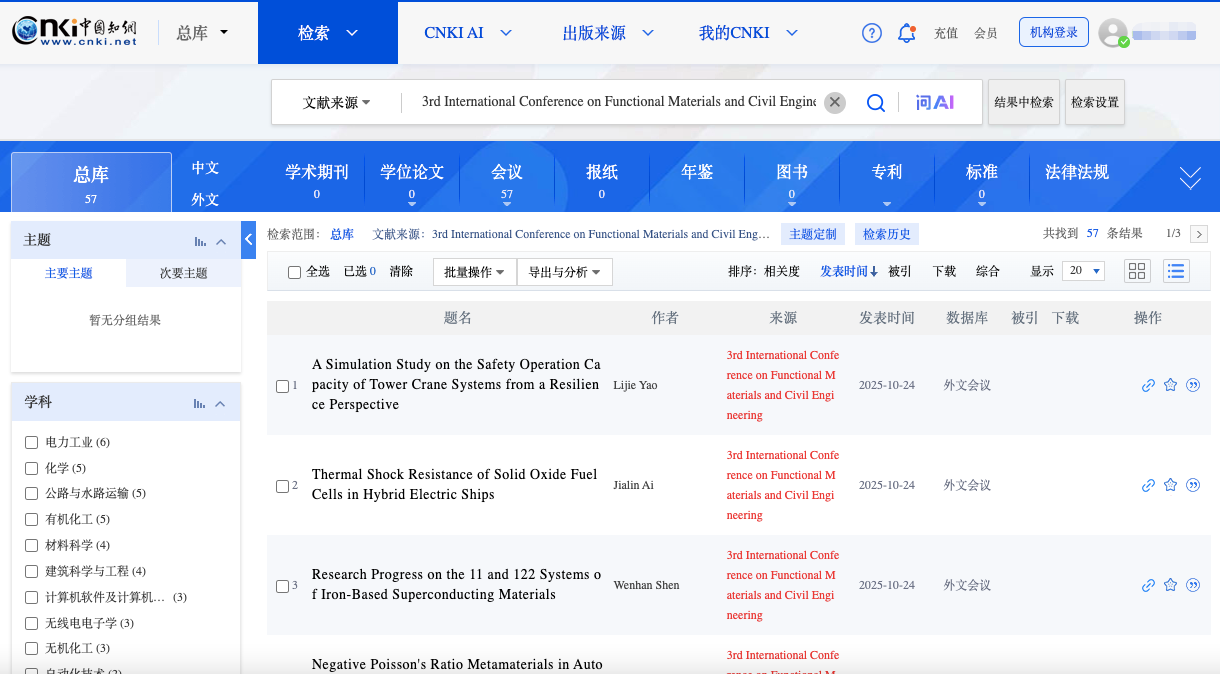Expand the 批量操作 dropdown
1220x674 pixels.
tap(474, 272)
